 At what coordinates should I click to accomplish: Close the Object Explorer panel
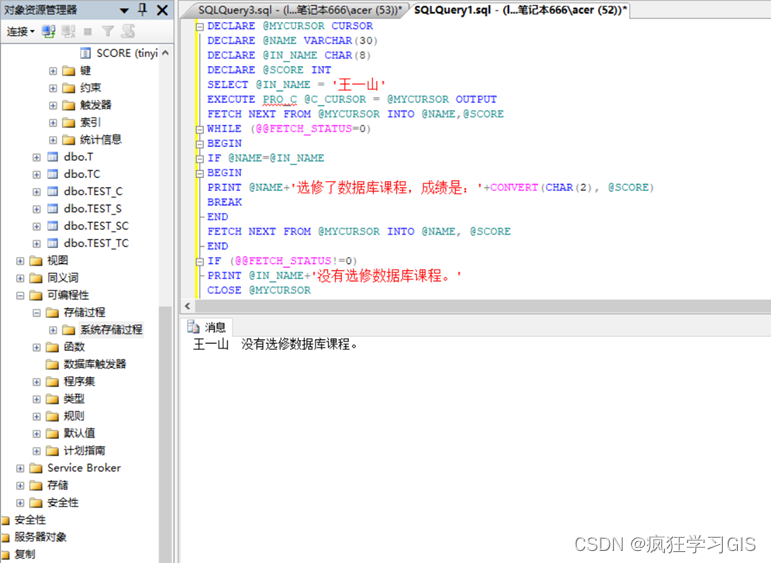coord(162,10)
